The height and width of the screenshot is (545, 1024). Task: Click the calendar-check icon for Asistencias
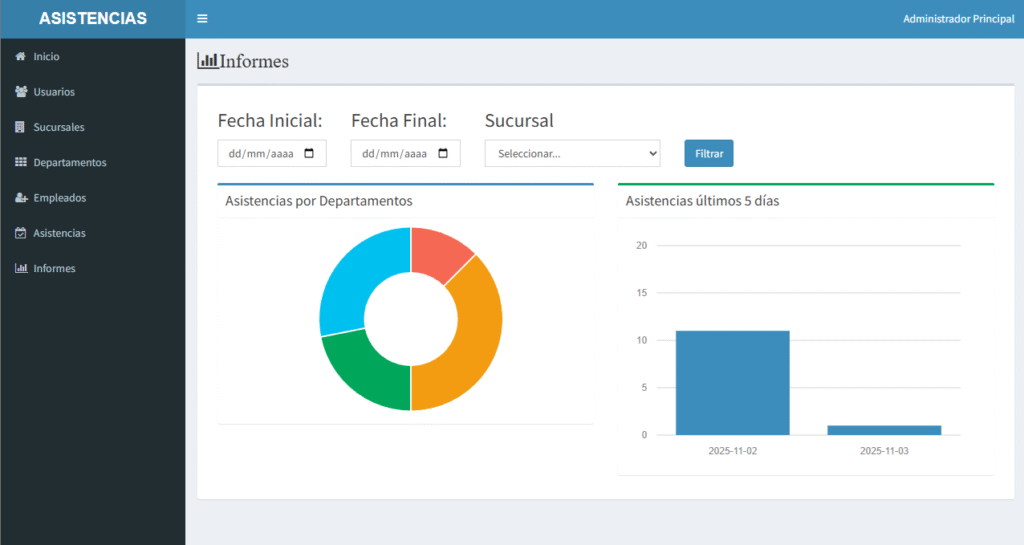coord(21,233)
